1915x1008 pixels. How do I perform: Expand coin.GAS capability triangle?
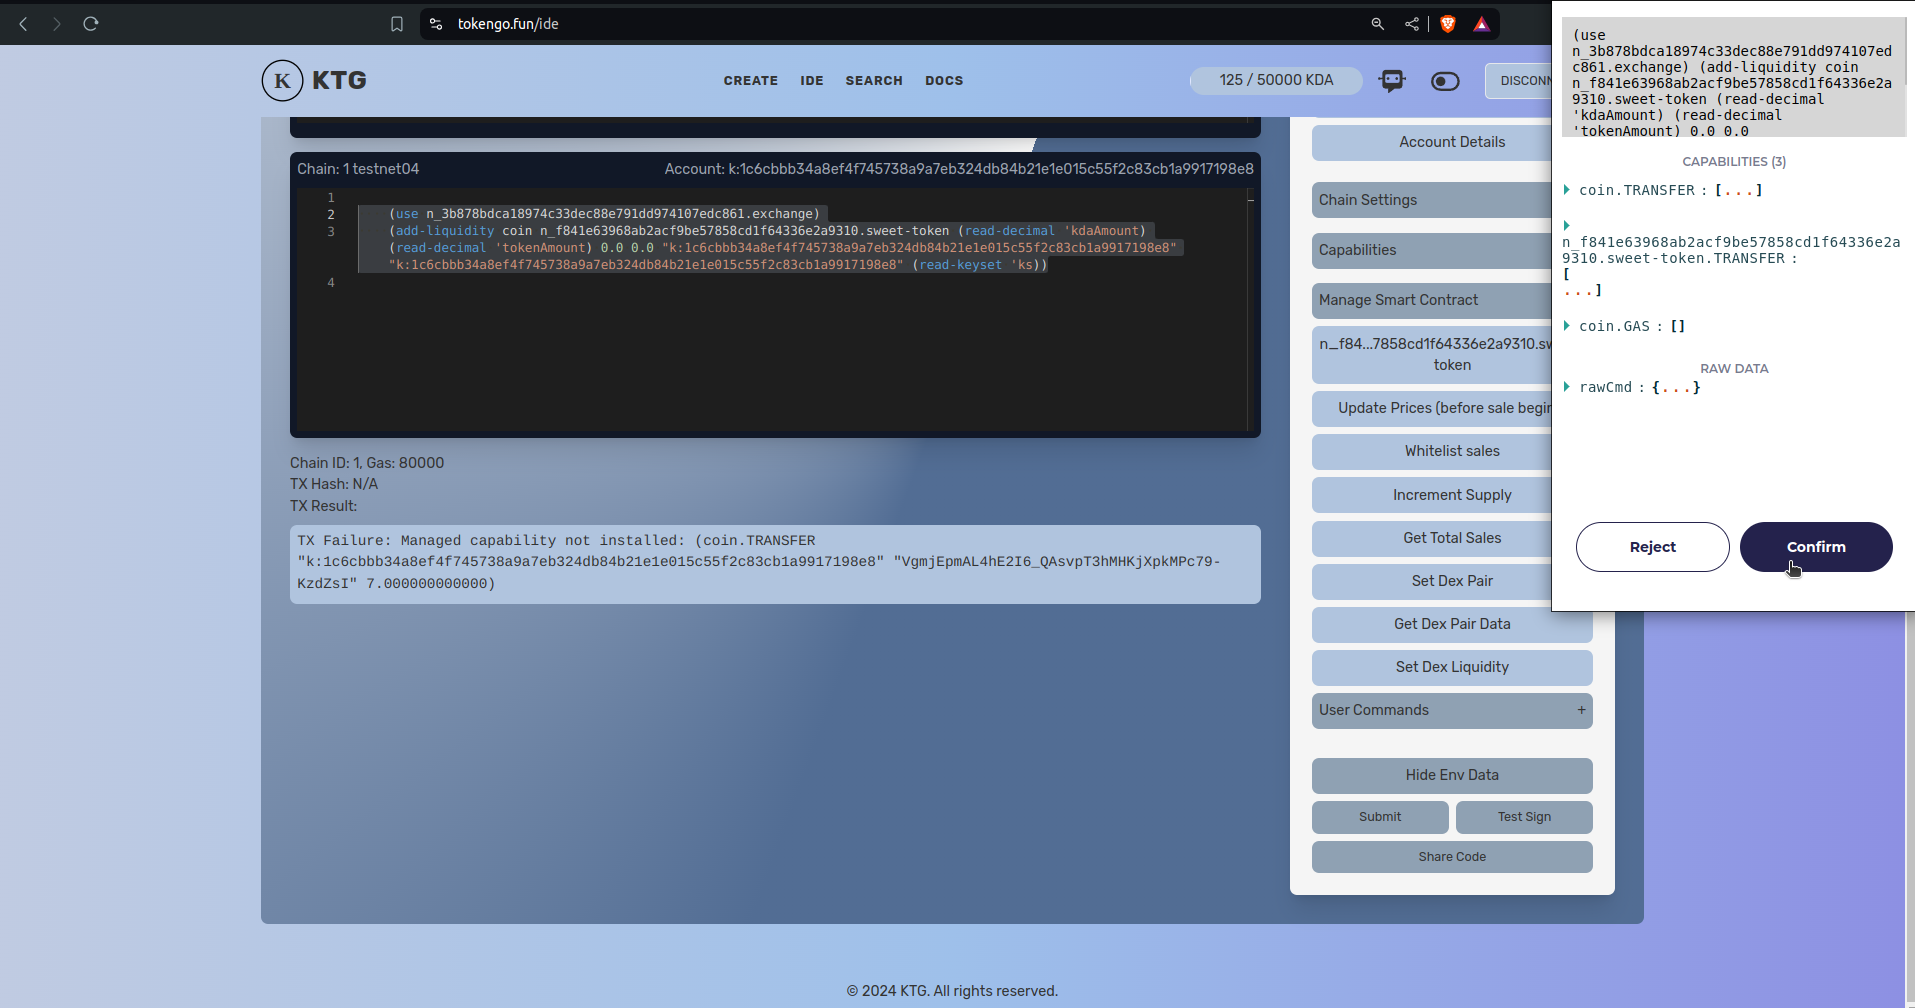point(1567,326)
